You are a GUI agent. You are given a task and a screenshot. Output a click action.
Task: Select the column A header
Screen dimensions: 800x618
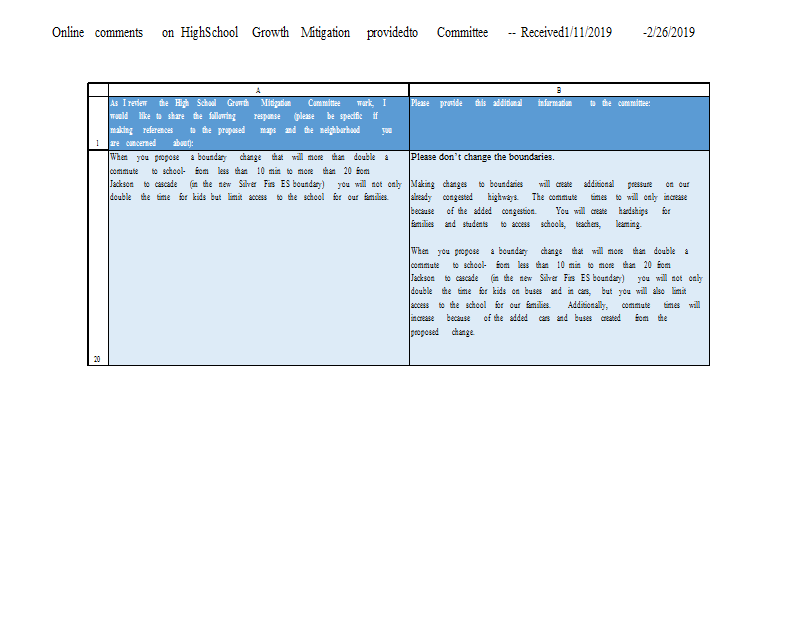click(258, 90)
